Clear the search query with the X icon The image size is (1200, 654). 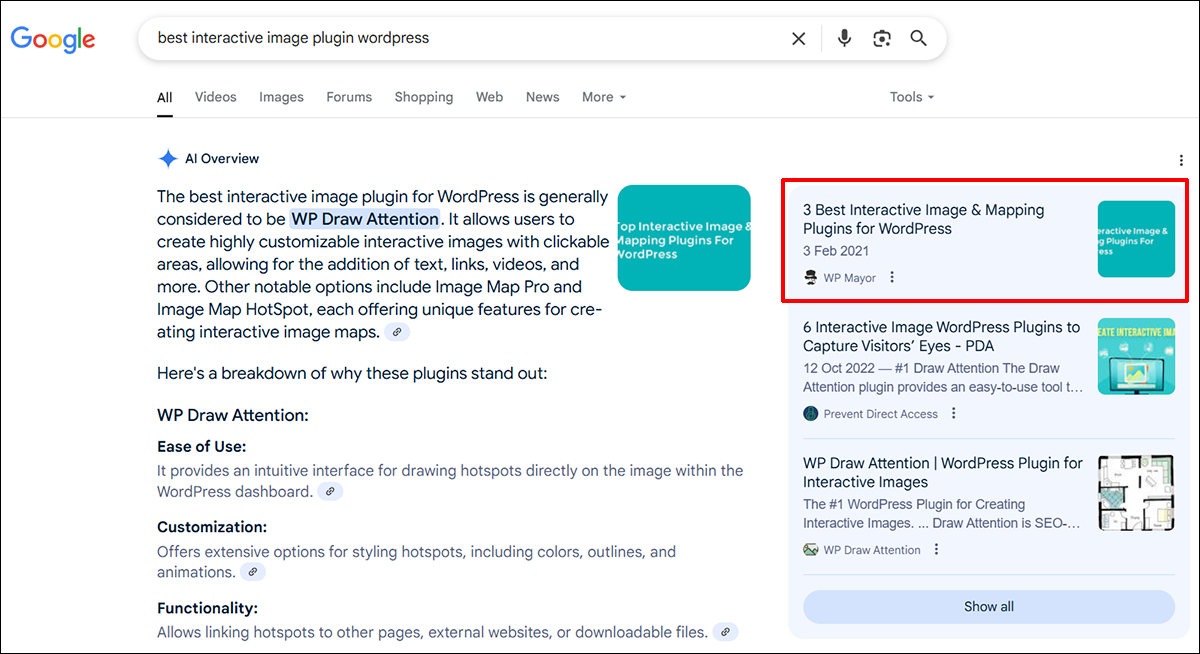coord(798,39)
